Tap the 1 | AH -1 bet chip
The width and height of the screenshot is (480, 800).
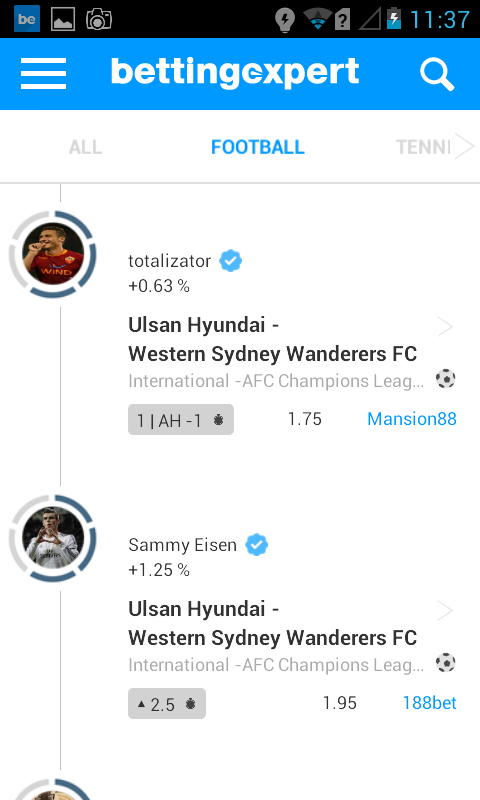pyautogui.click(x=181, y=420)
